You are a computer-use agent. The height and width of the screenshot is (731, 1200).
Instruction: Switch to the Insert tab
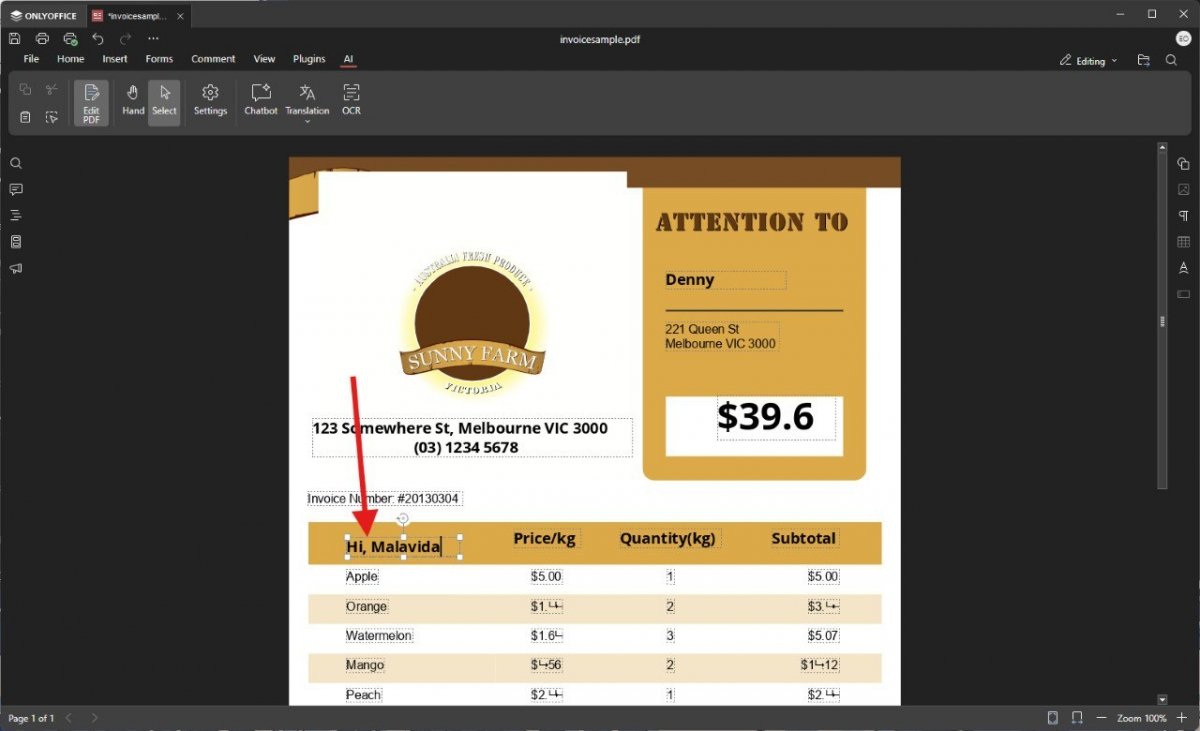pyautogui.click(x=115, y=59)
